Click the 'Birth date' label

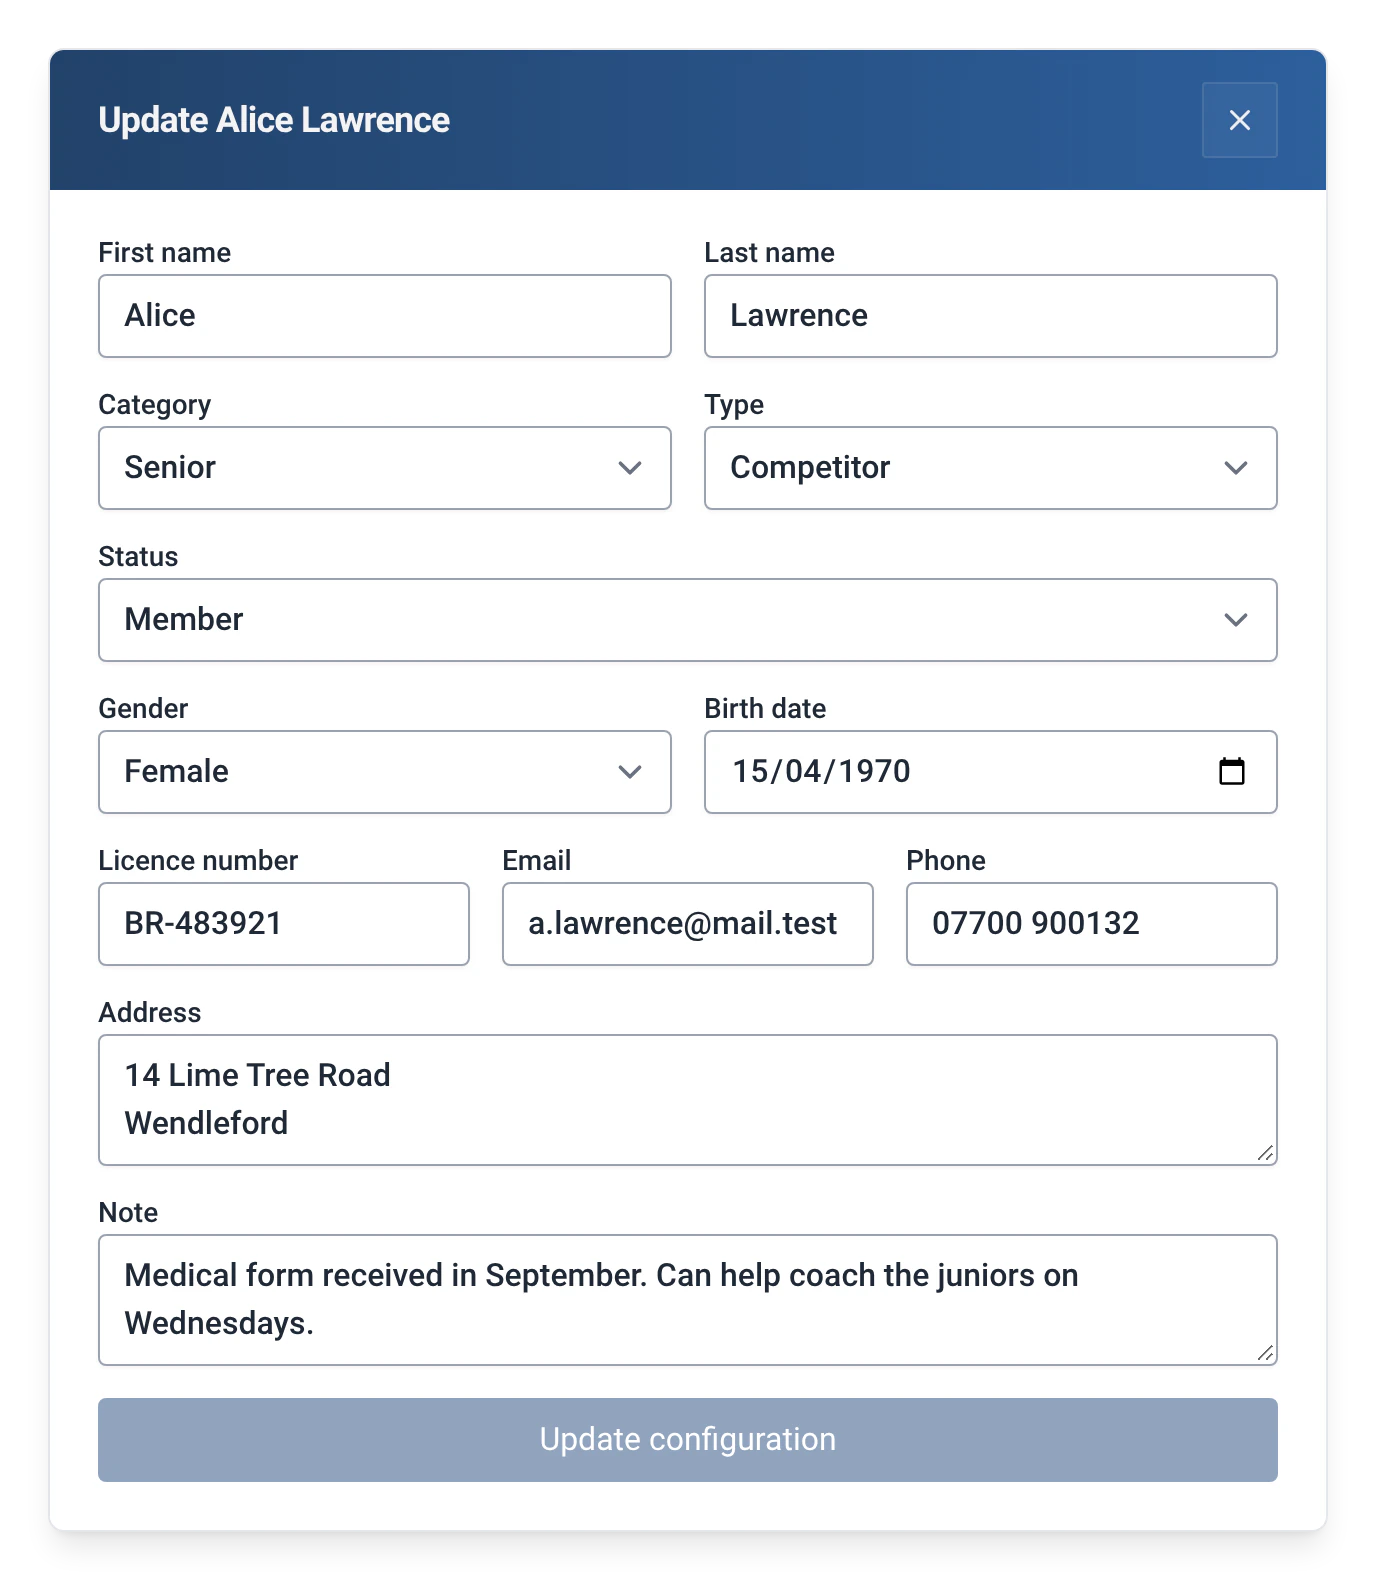coord(765,708)
